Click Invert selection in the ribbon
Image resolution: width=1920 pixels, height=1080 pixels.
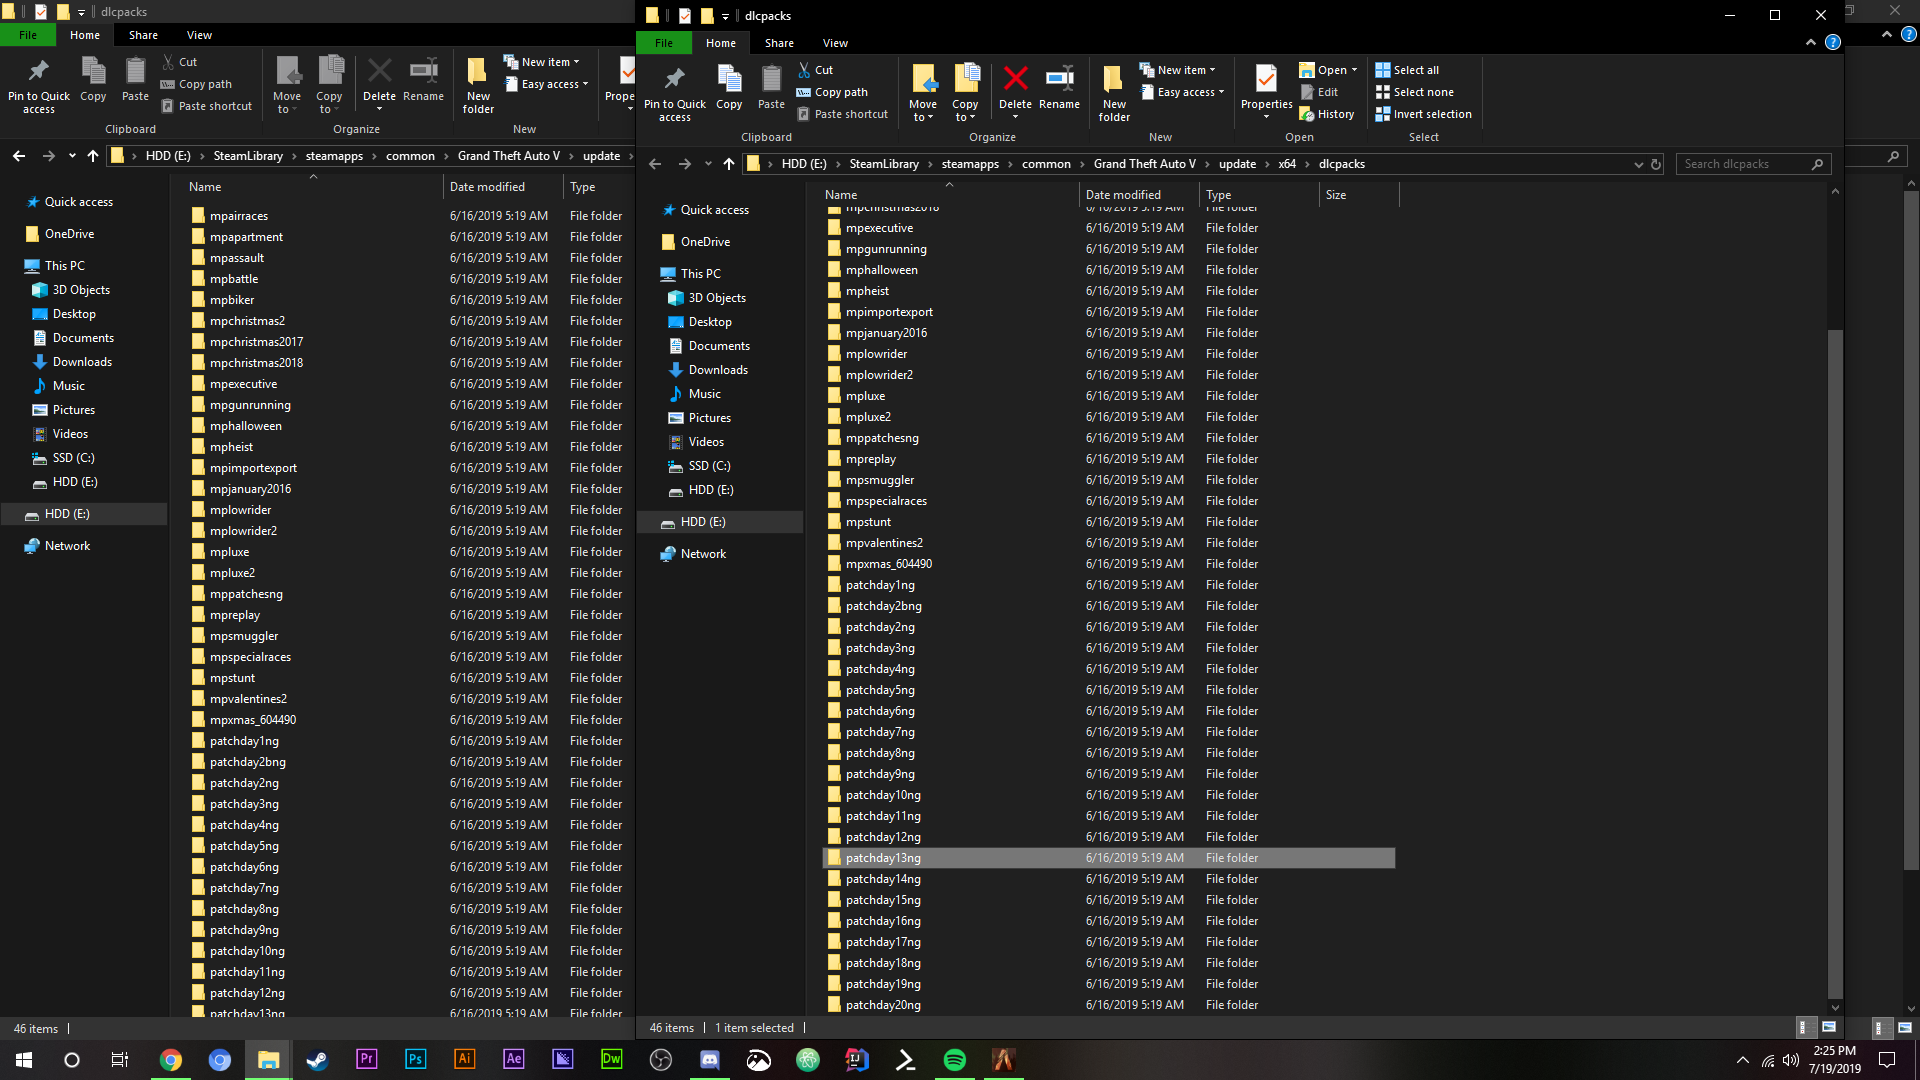click(1423, 114)
